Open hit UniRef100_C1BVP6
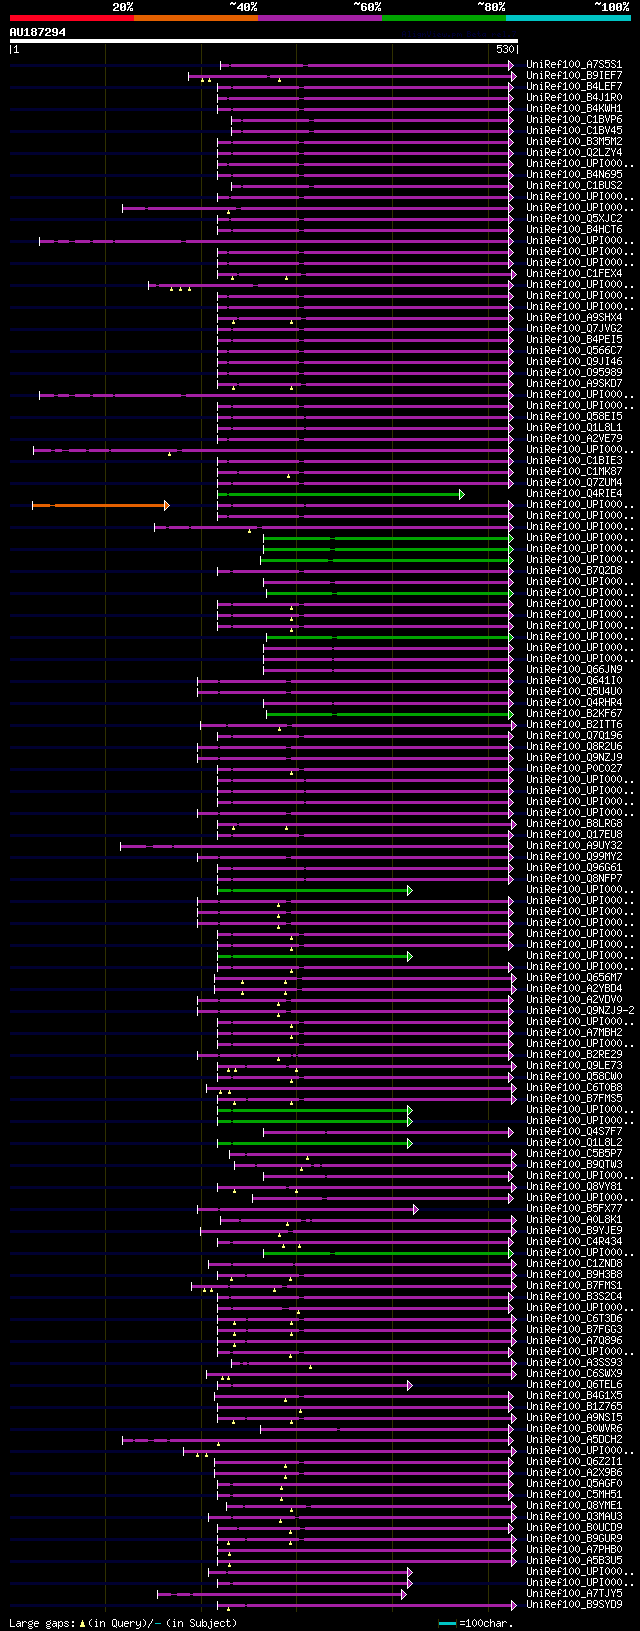Screen dimensions: 640x1631 [x=574, y=120]
